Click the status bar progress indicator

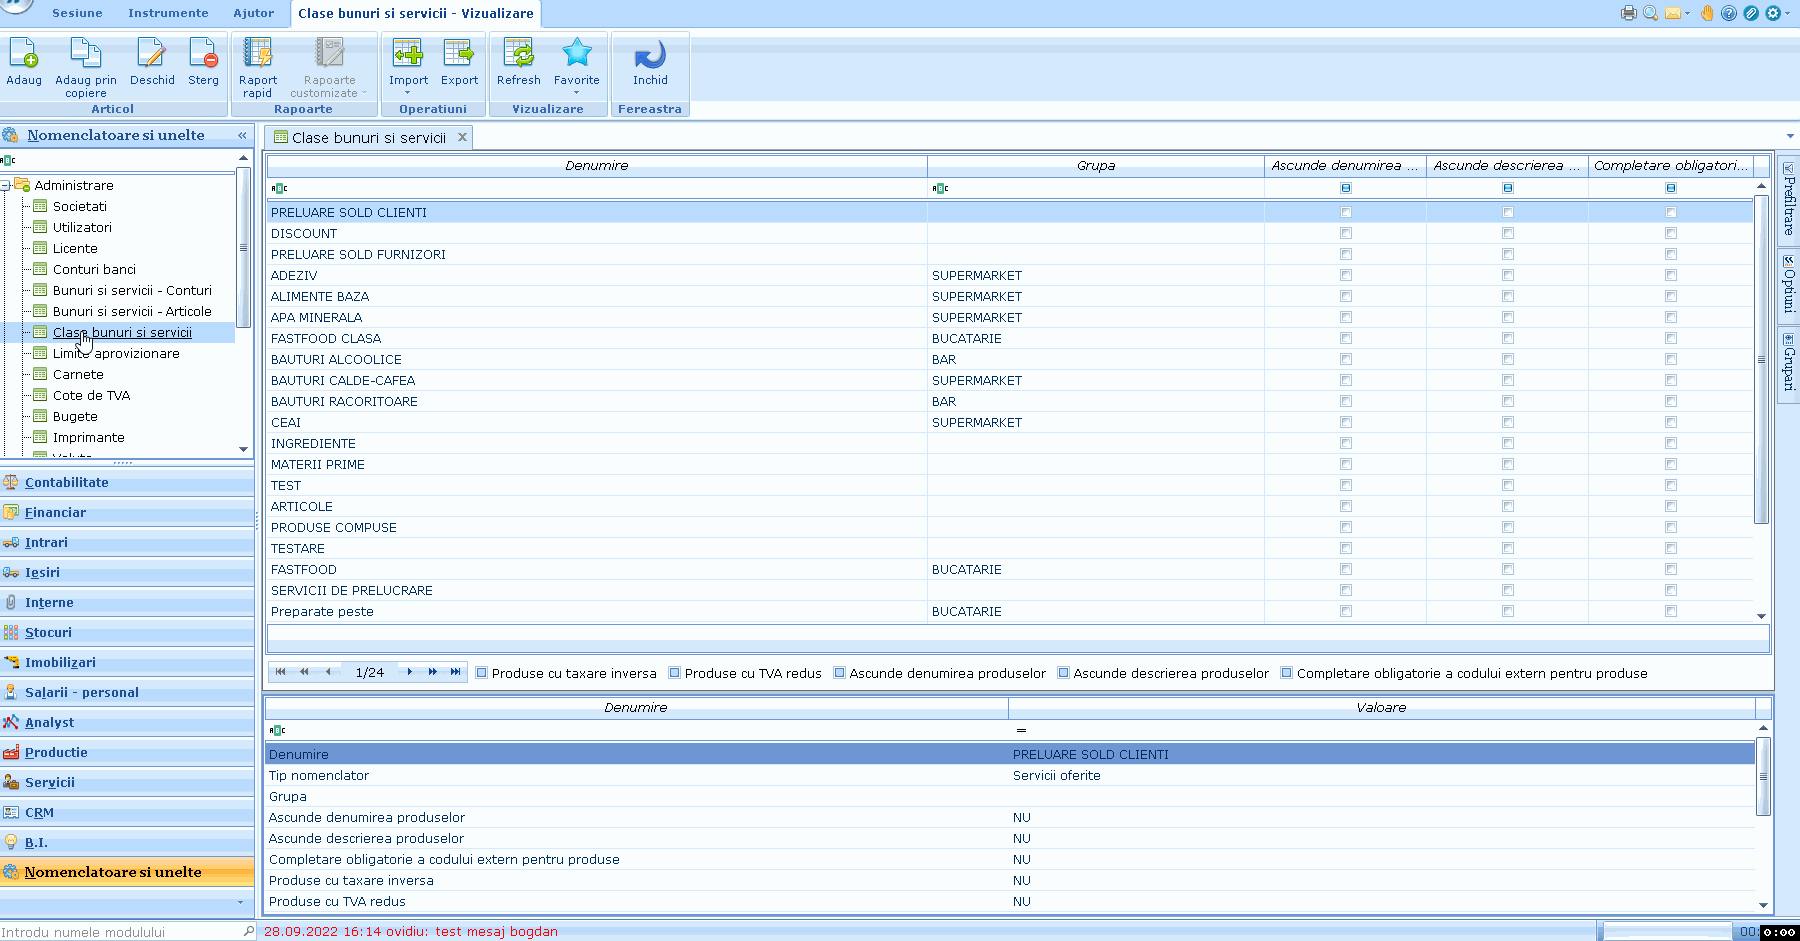coord(1665,932)
